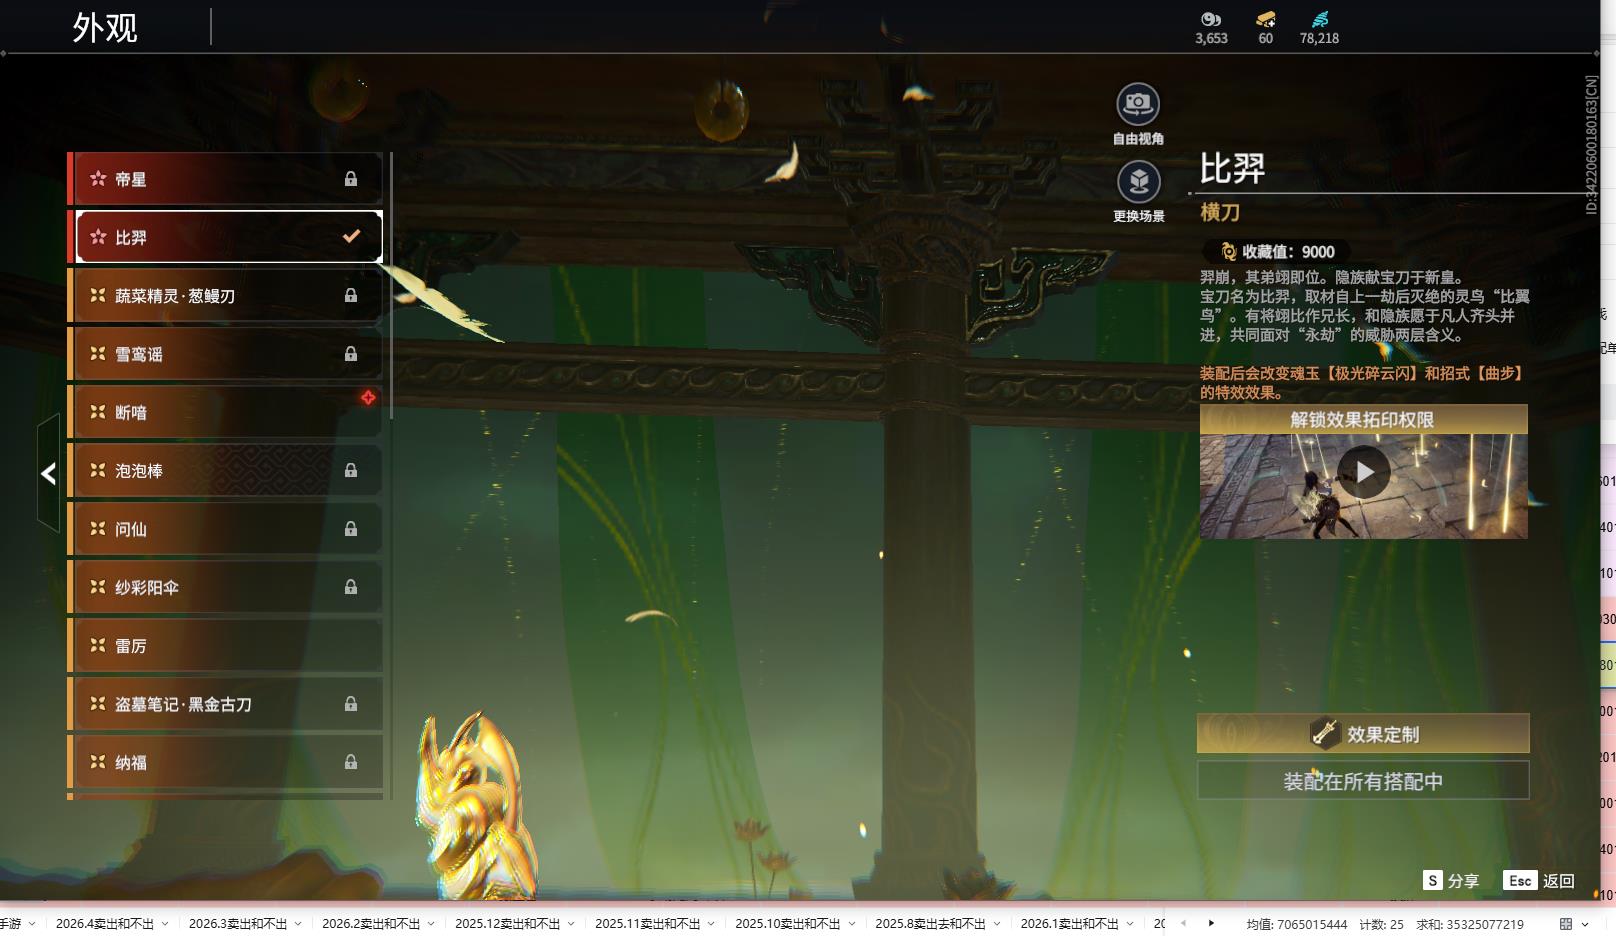Click the 装配在所有搭配中 button
Viewport: 1616px width, 939px height.
tap(1363, 781)
